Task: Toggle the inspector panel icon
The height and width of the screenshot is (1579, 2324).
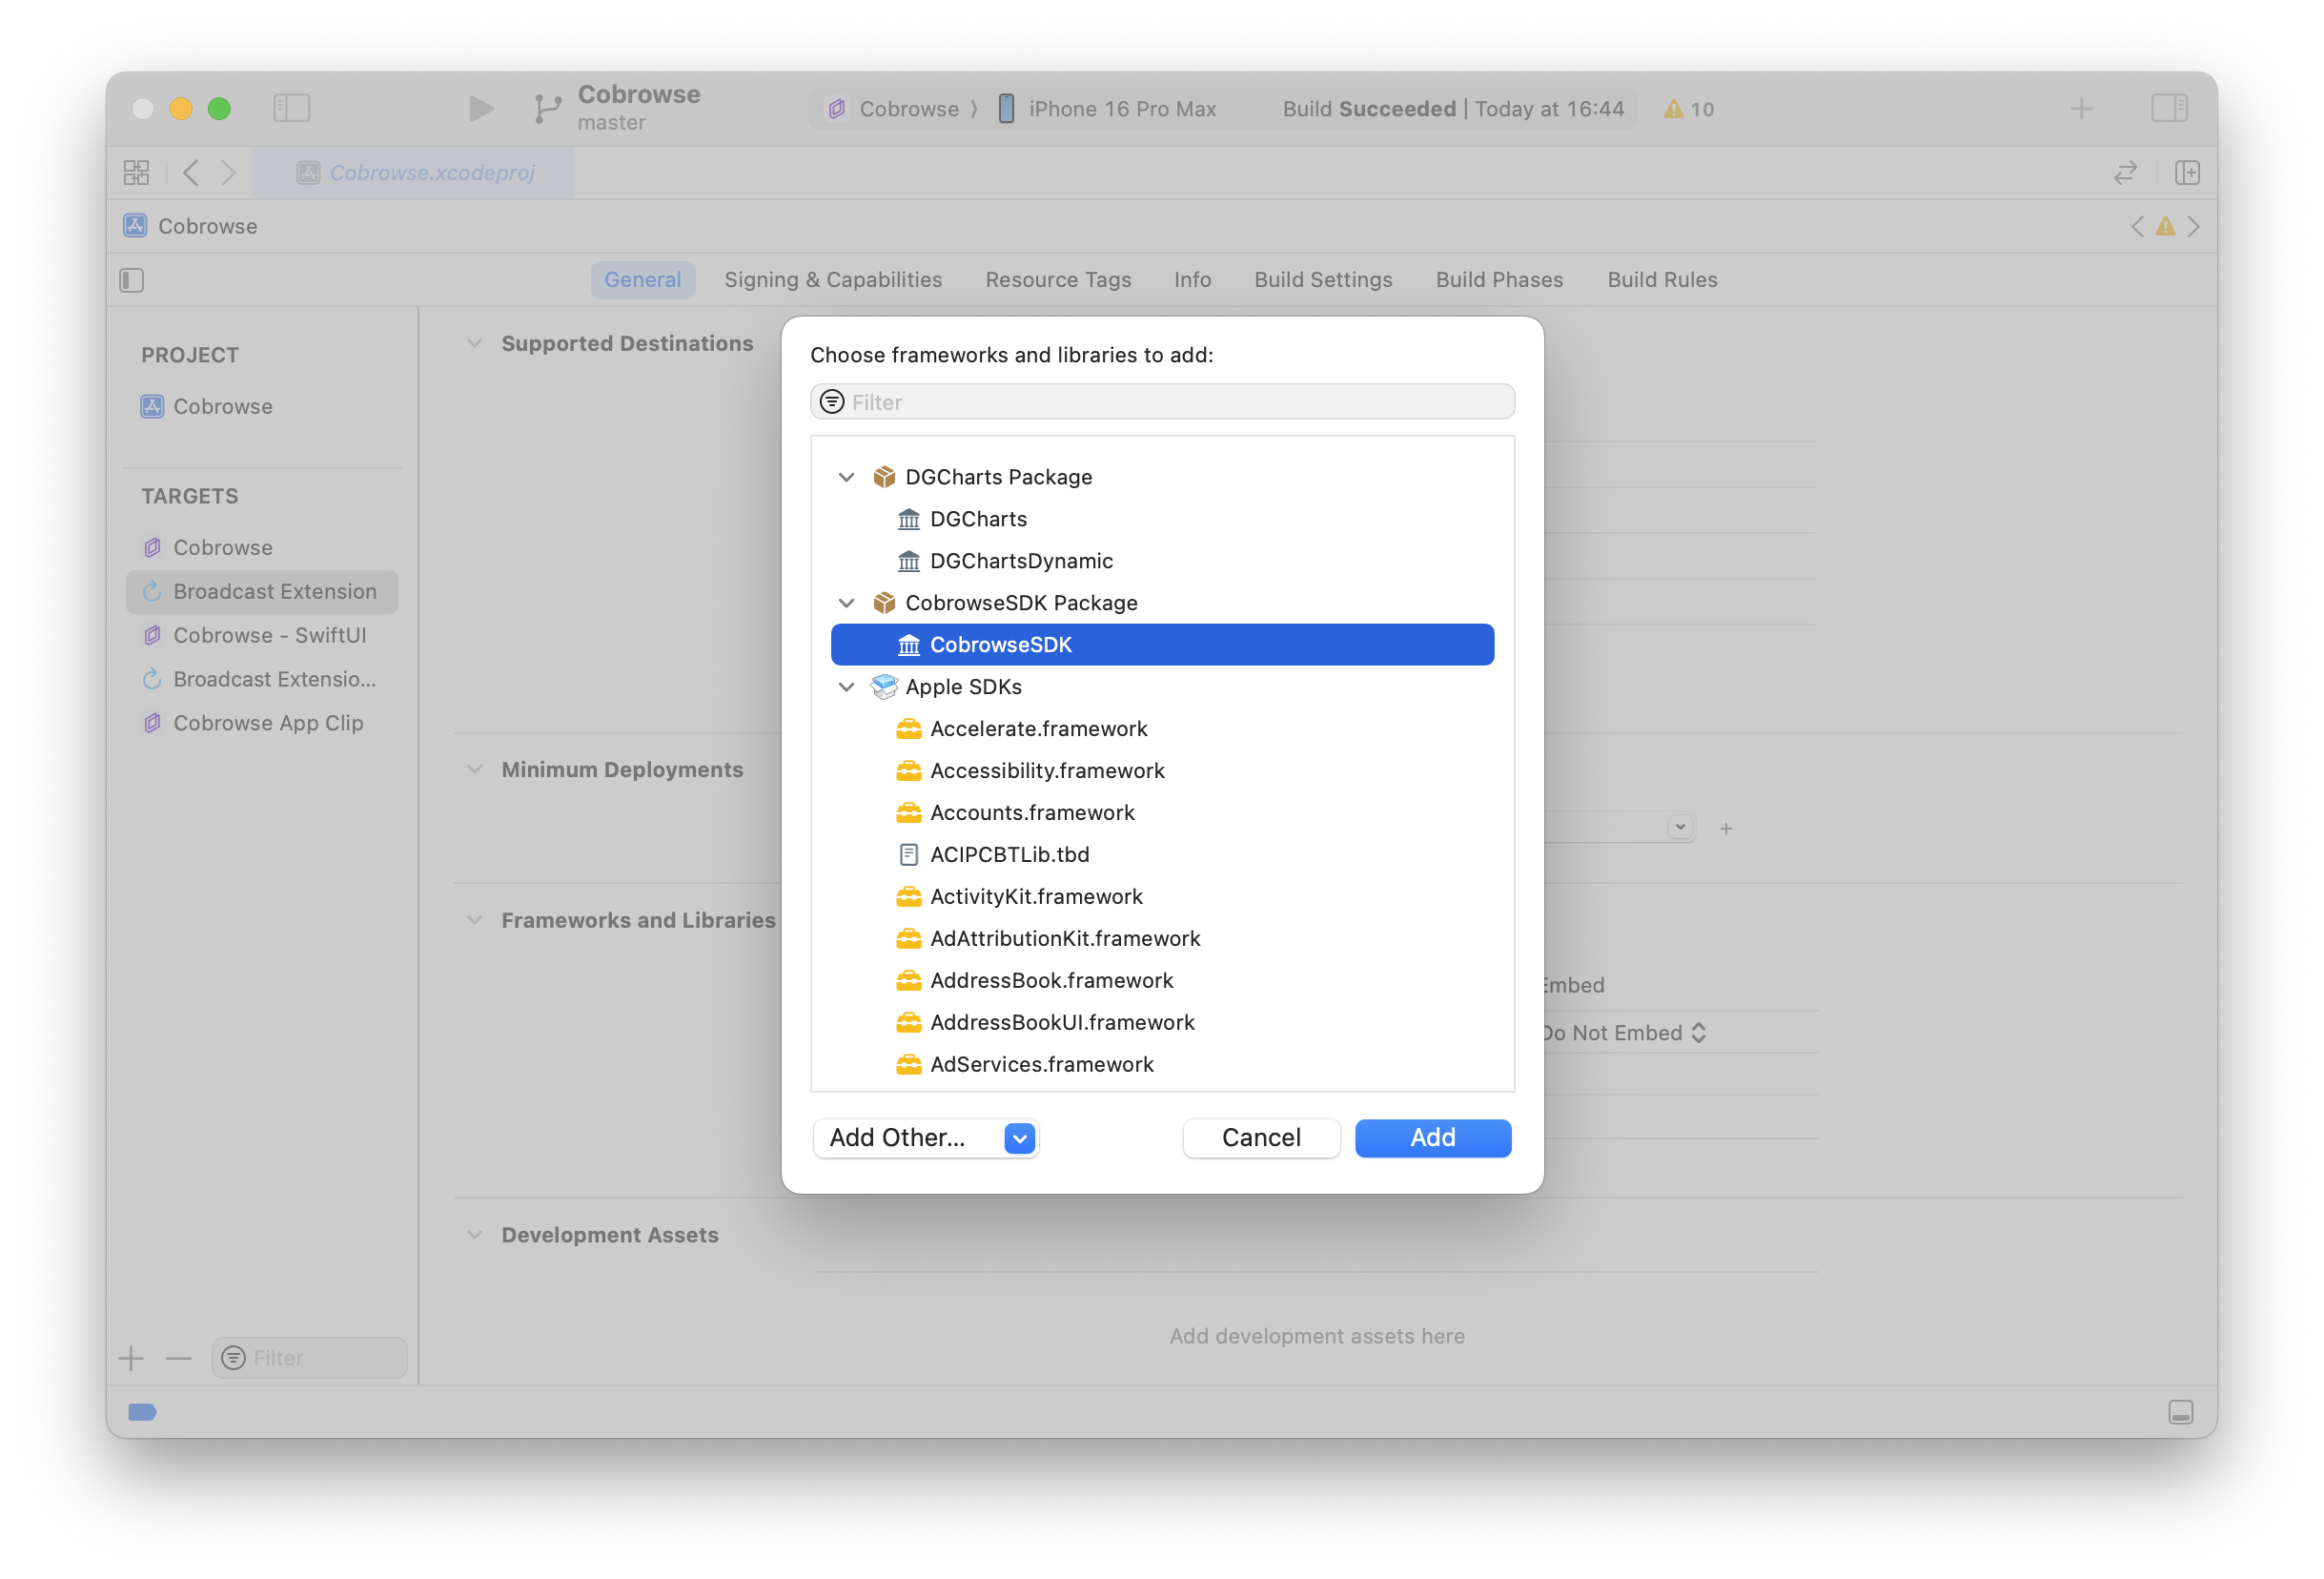Action: click(2169, 108)
